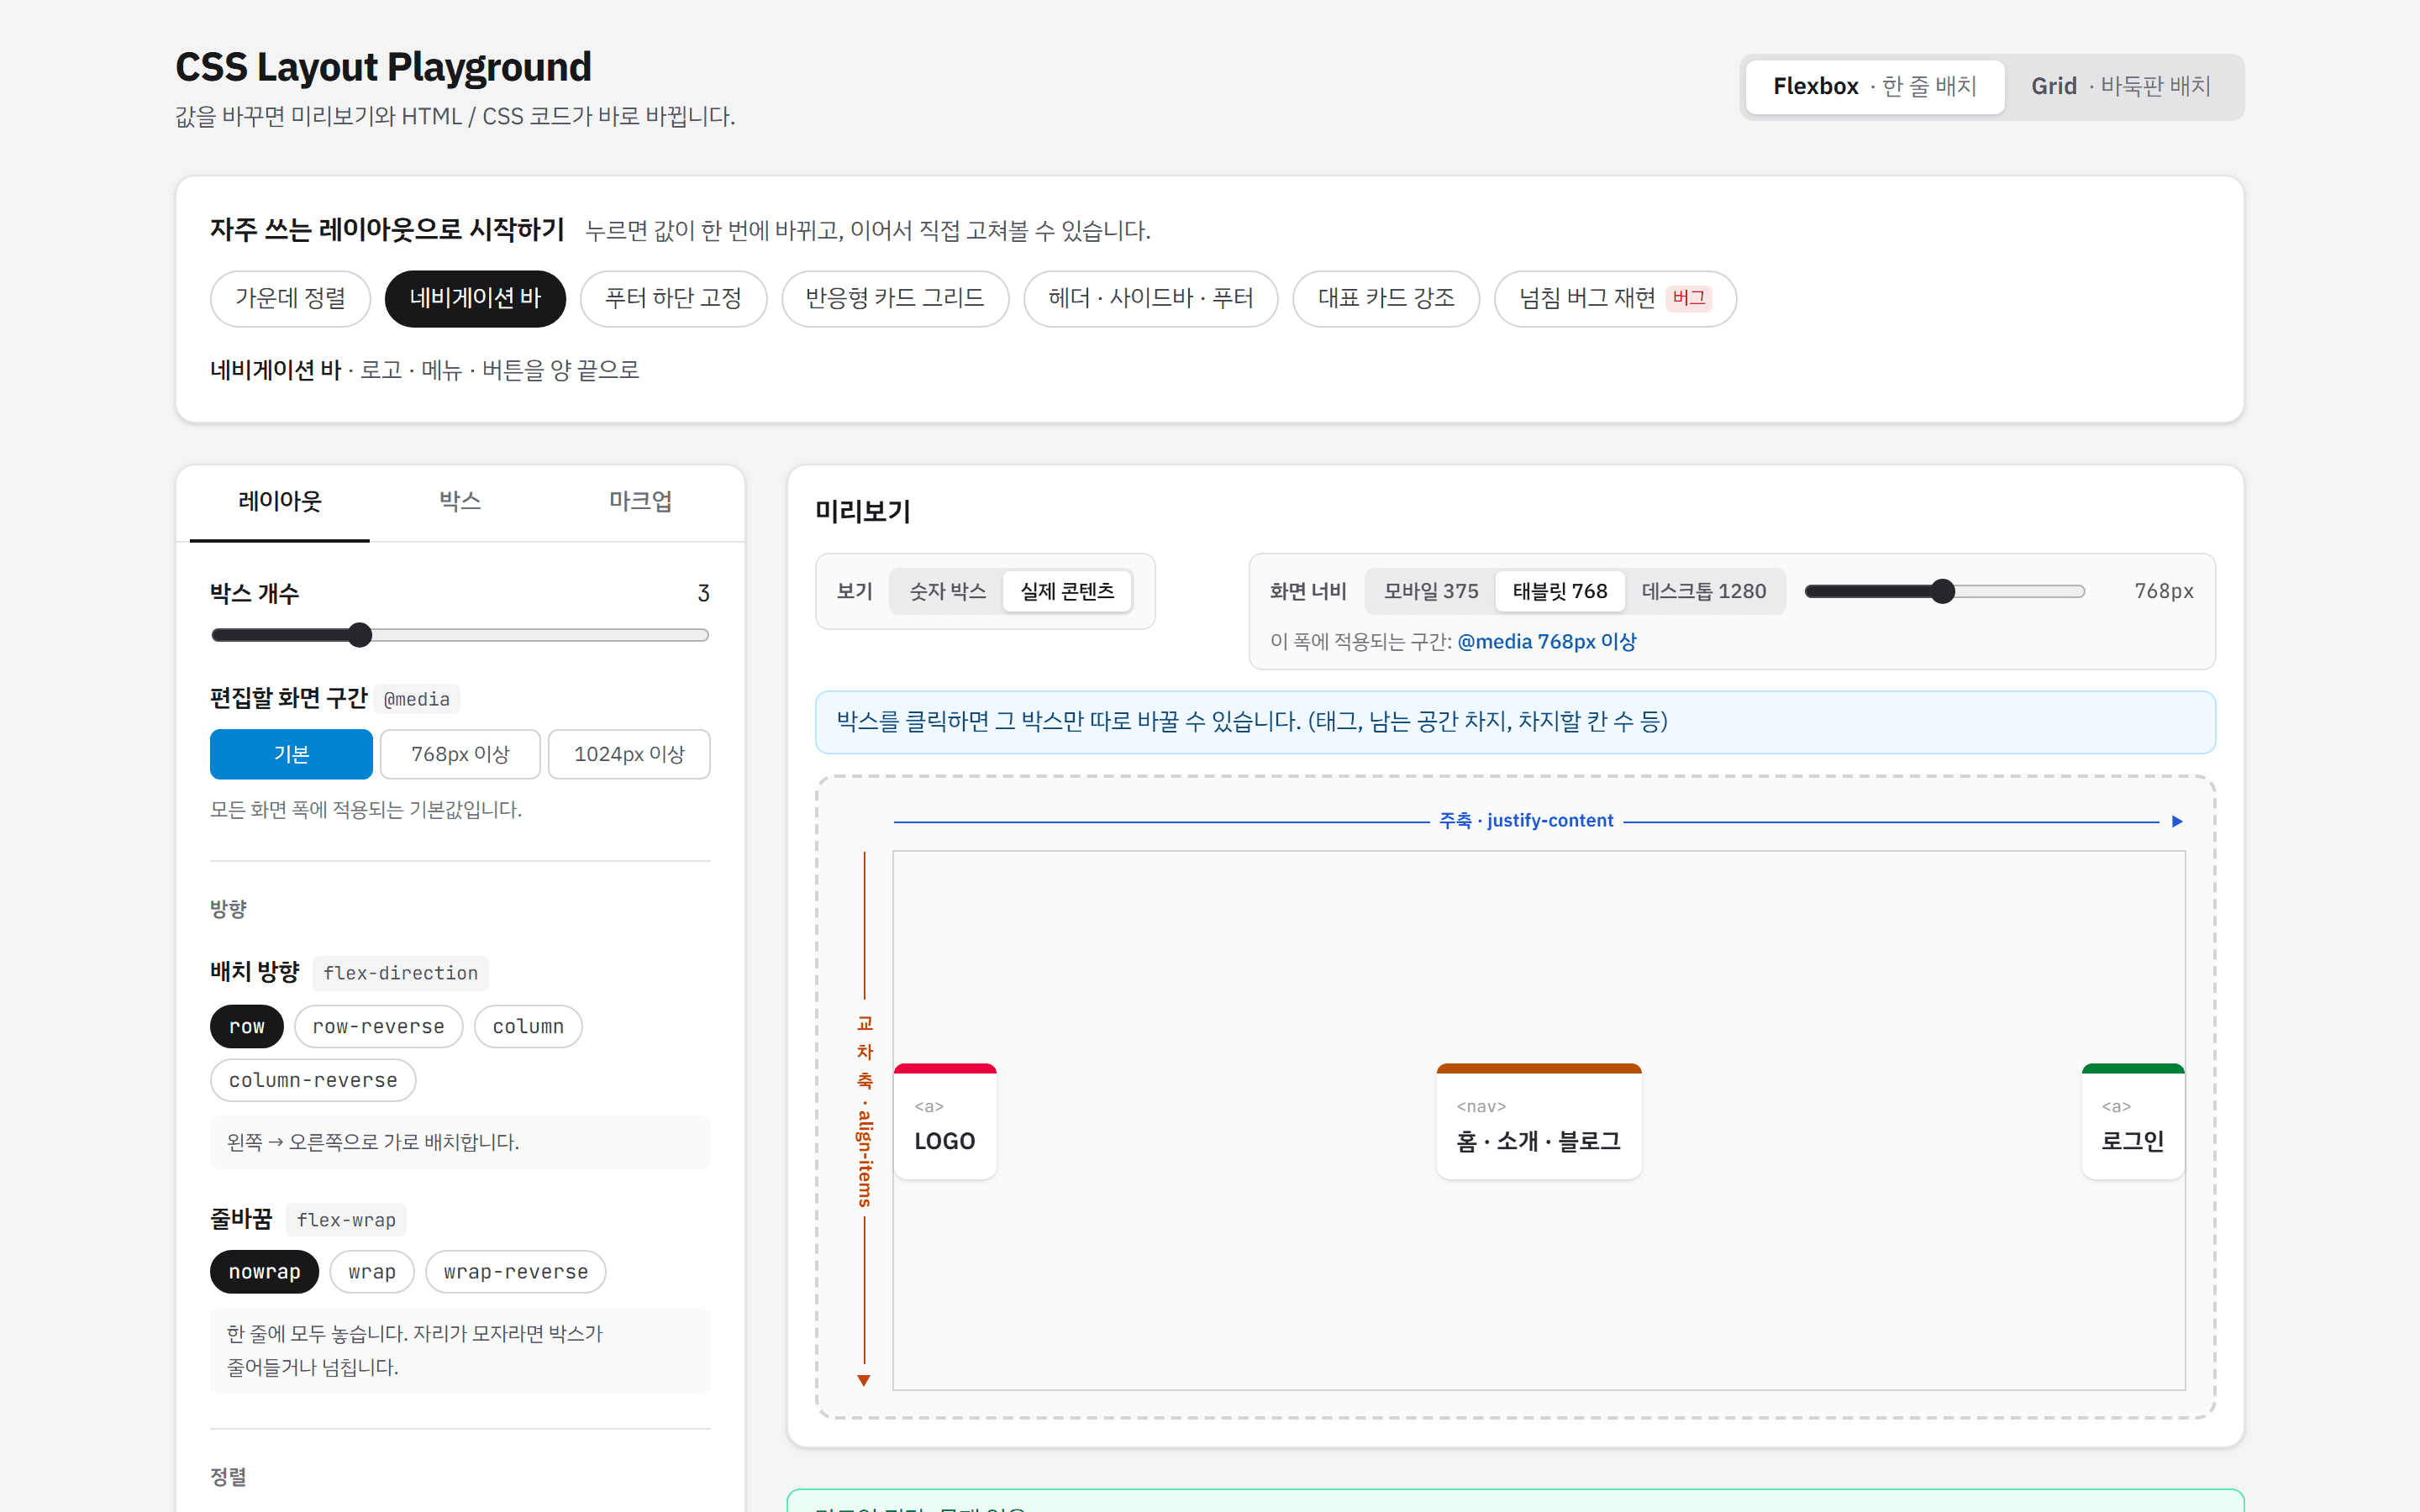Select the 기본 media breakpoint
The height and width of the screenshot is (1512, 2420).
291,754
